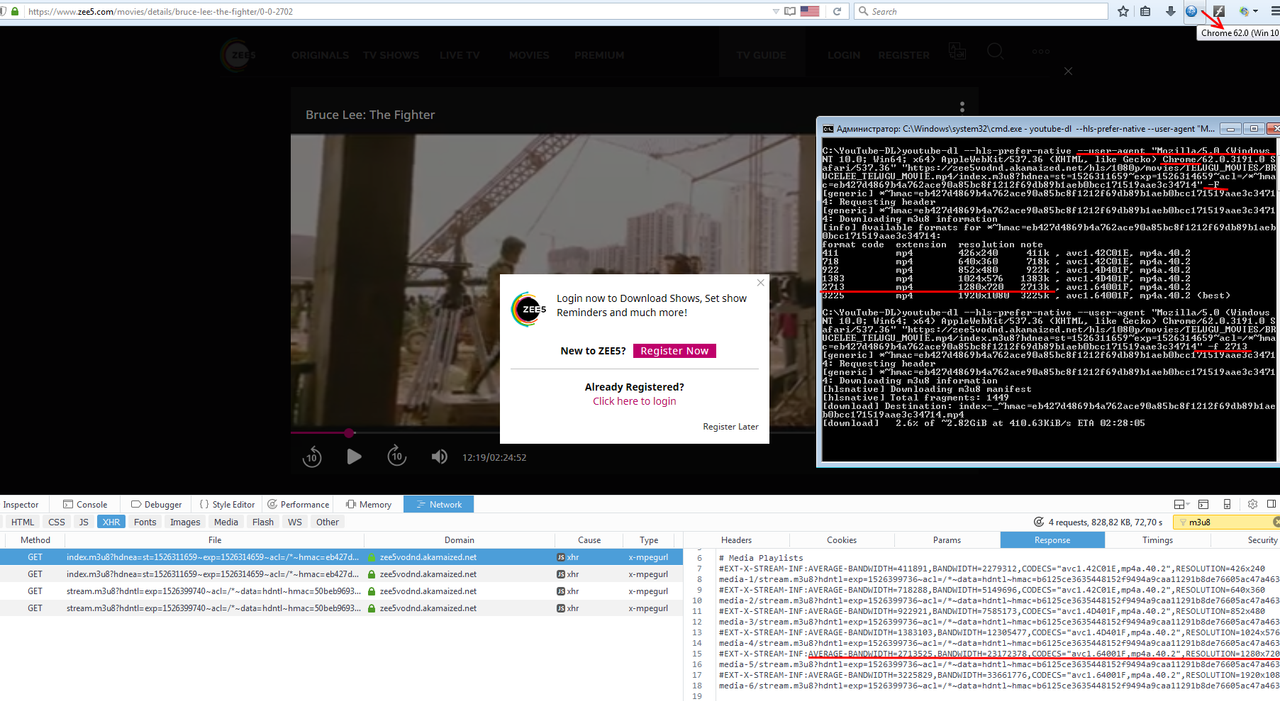Rewind 10 seconds in the player
The image size is (1280, 701).
(312, 456)
